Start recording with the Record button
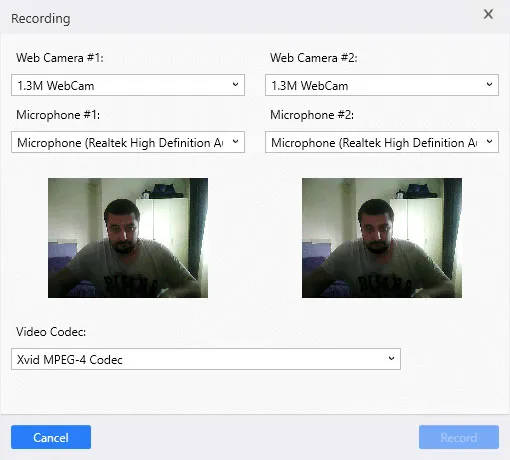 coord(459,437)
